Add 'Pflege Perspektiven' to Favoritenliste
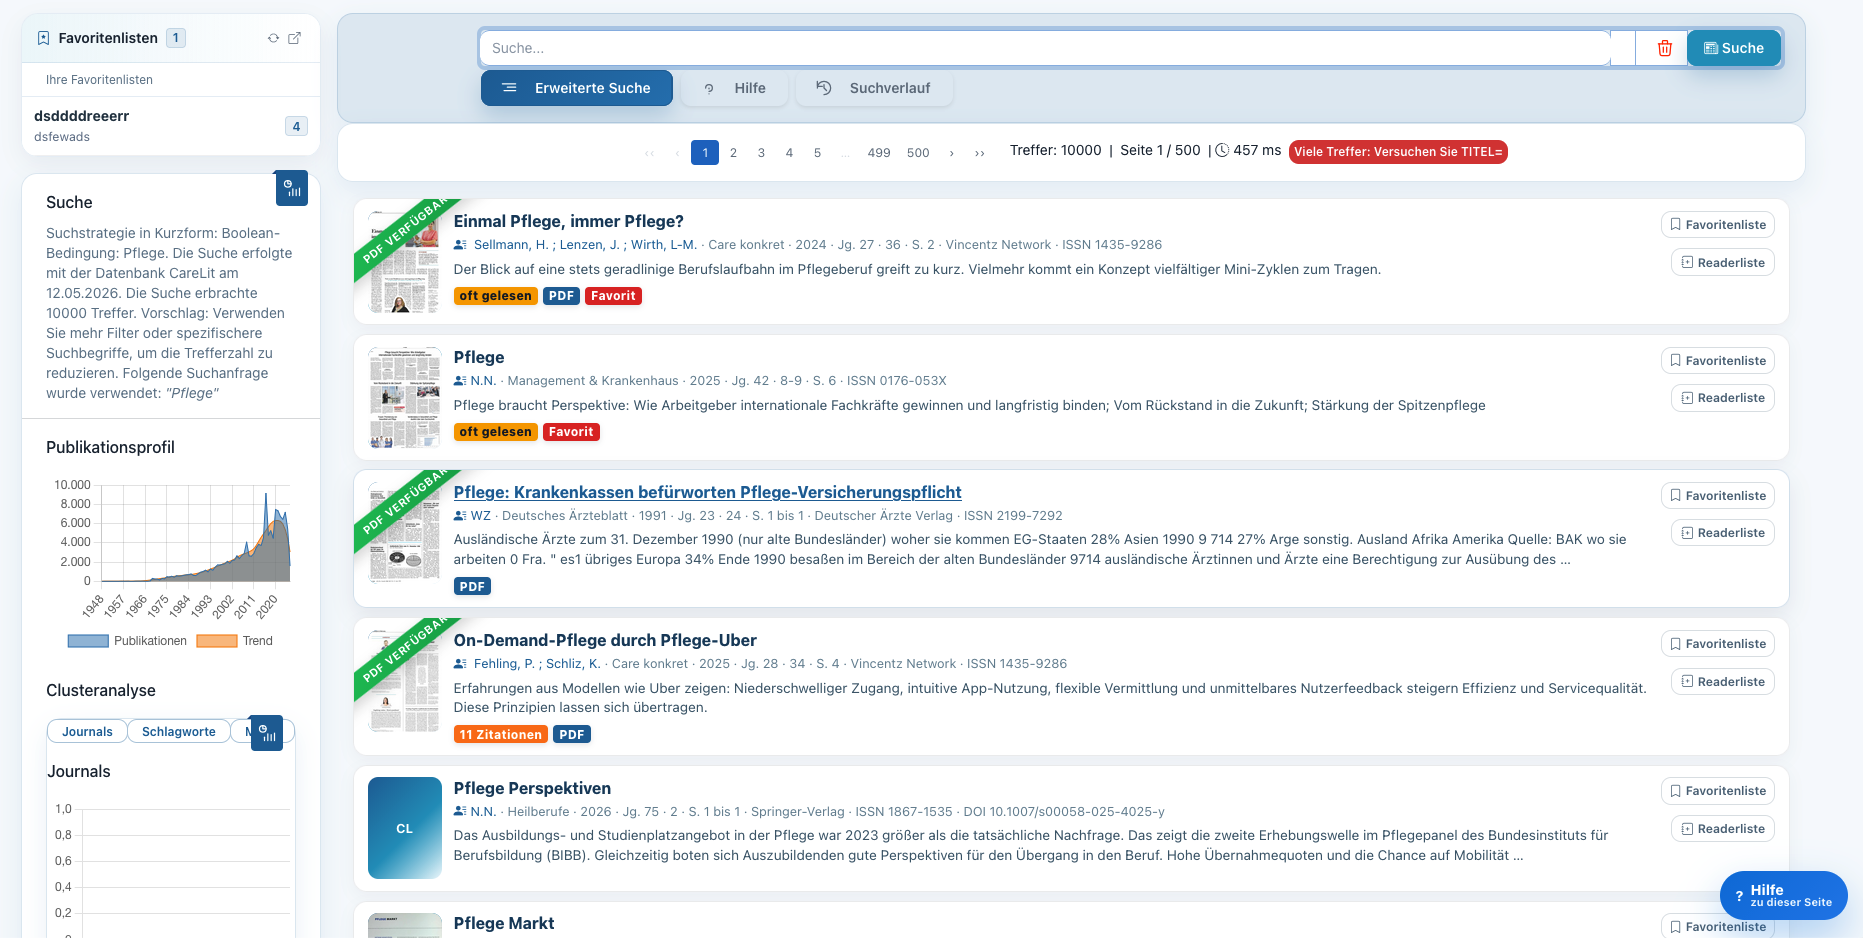 [1718, 791]
